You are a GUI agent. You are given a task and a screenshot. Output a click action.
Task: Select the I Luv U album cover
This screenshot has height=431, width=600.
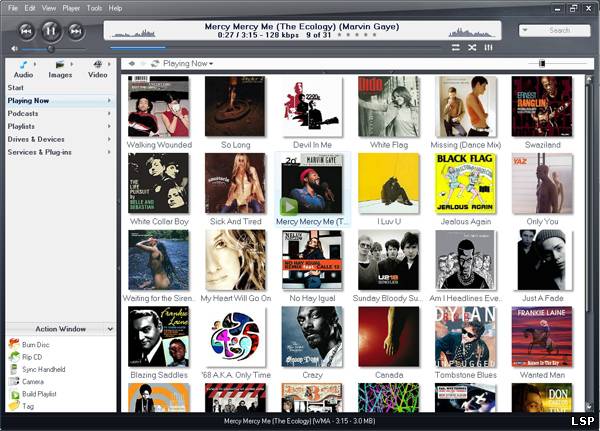click(388, 183)
